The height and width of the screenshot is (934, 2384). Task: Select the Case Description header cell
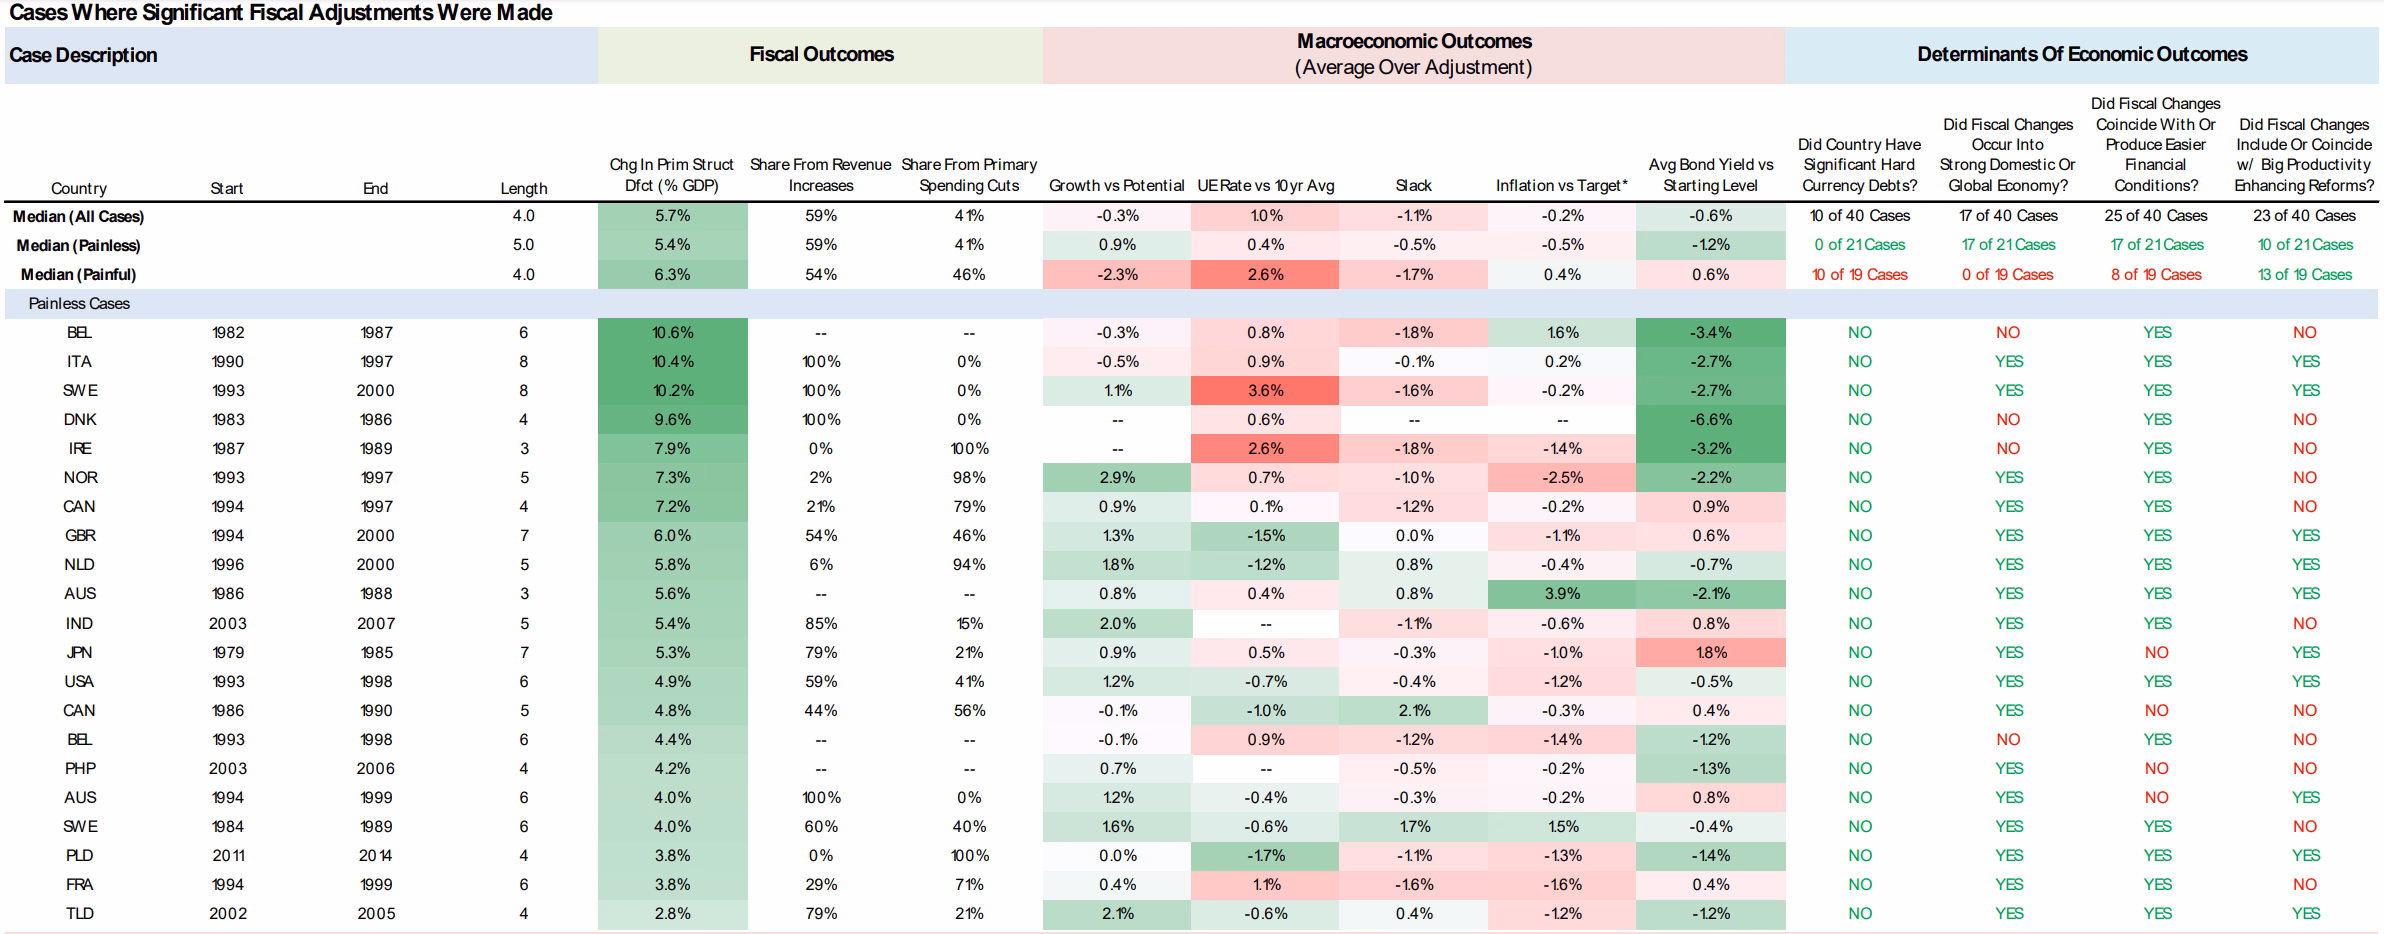tap(301, 55)
